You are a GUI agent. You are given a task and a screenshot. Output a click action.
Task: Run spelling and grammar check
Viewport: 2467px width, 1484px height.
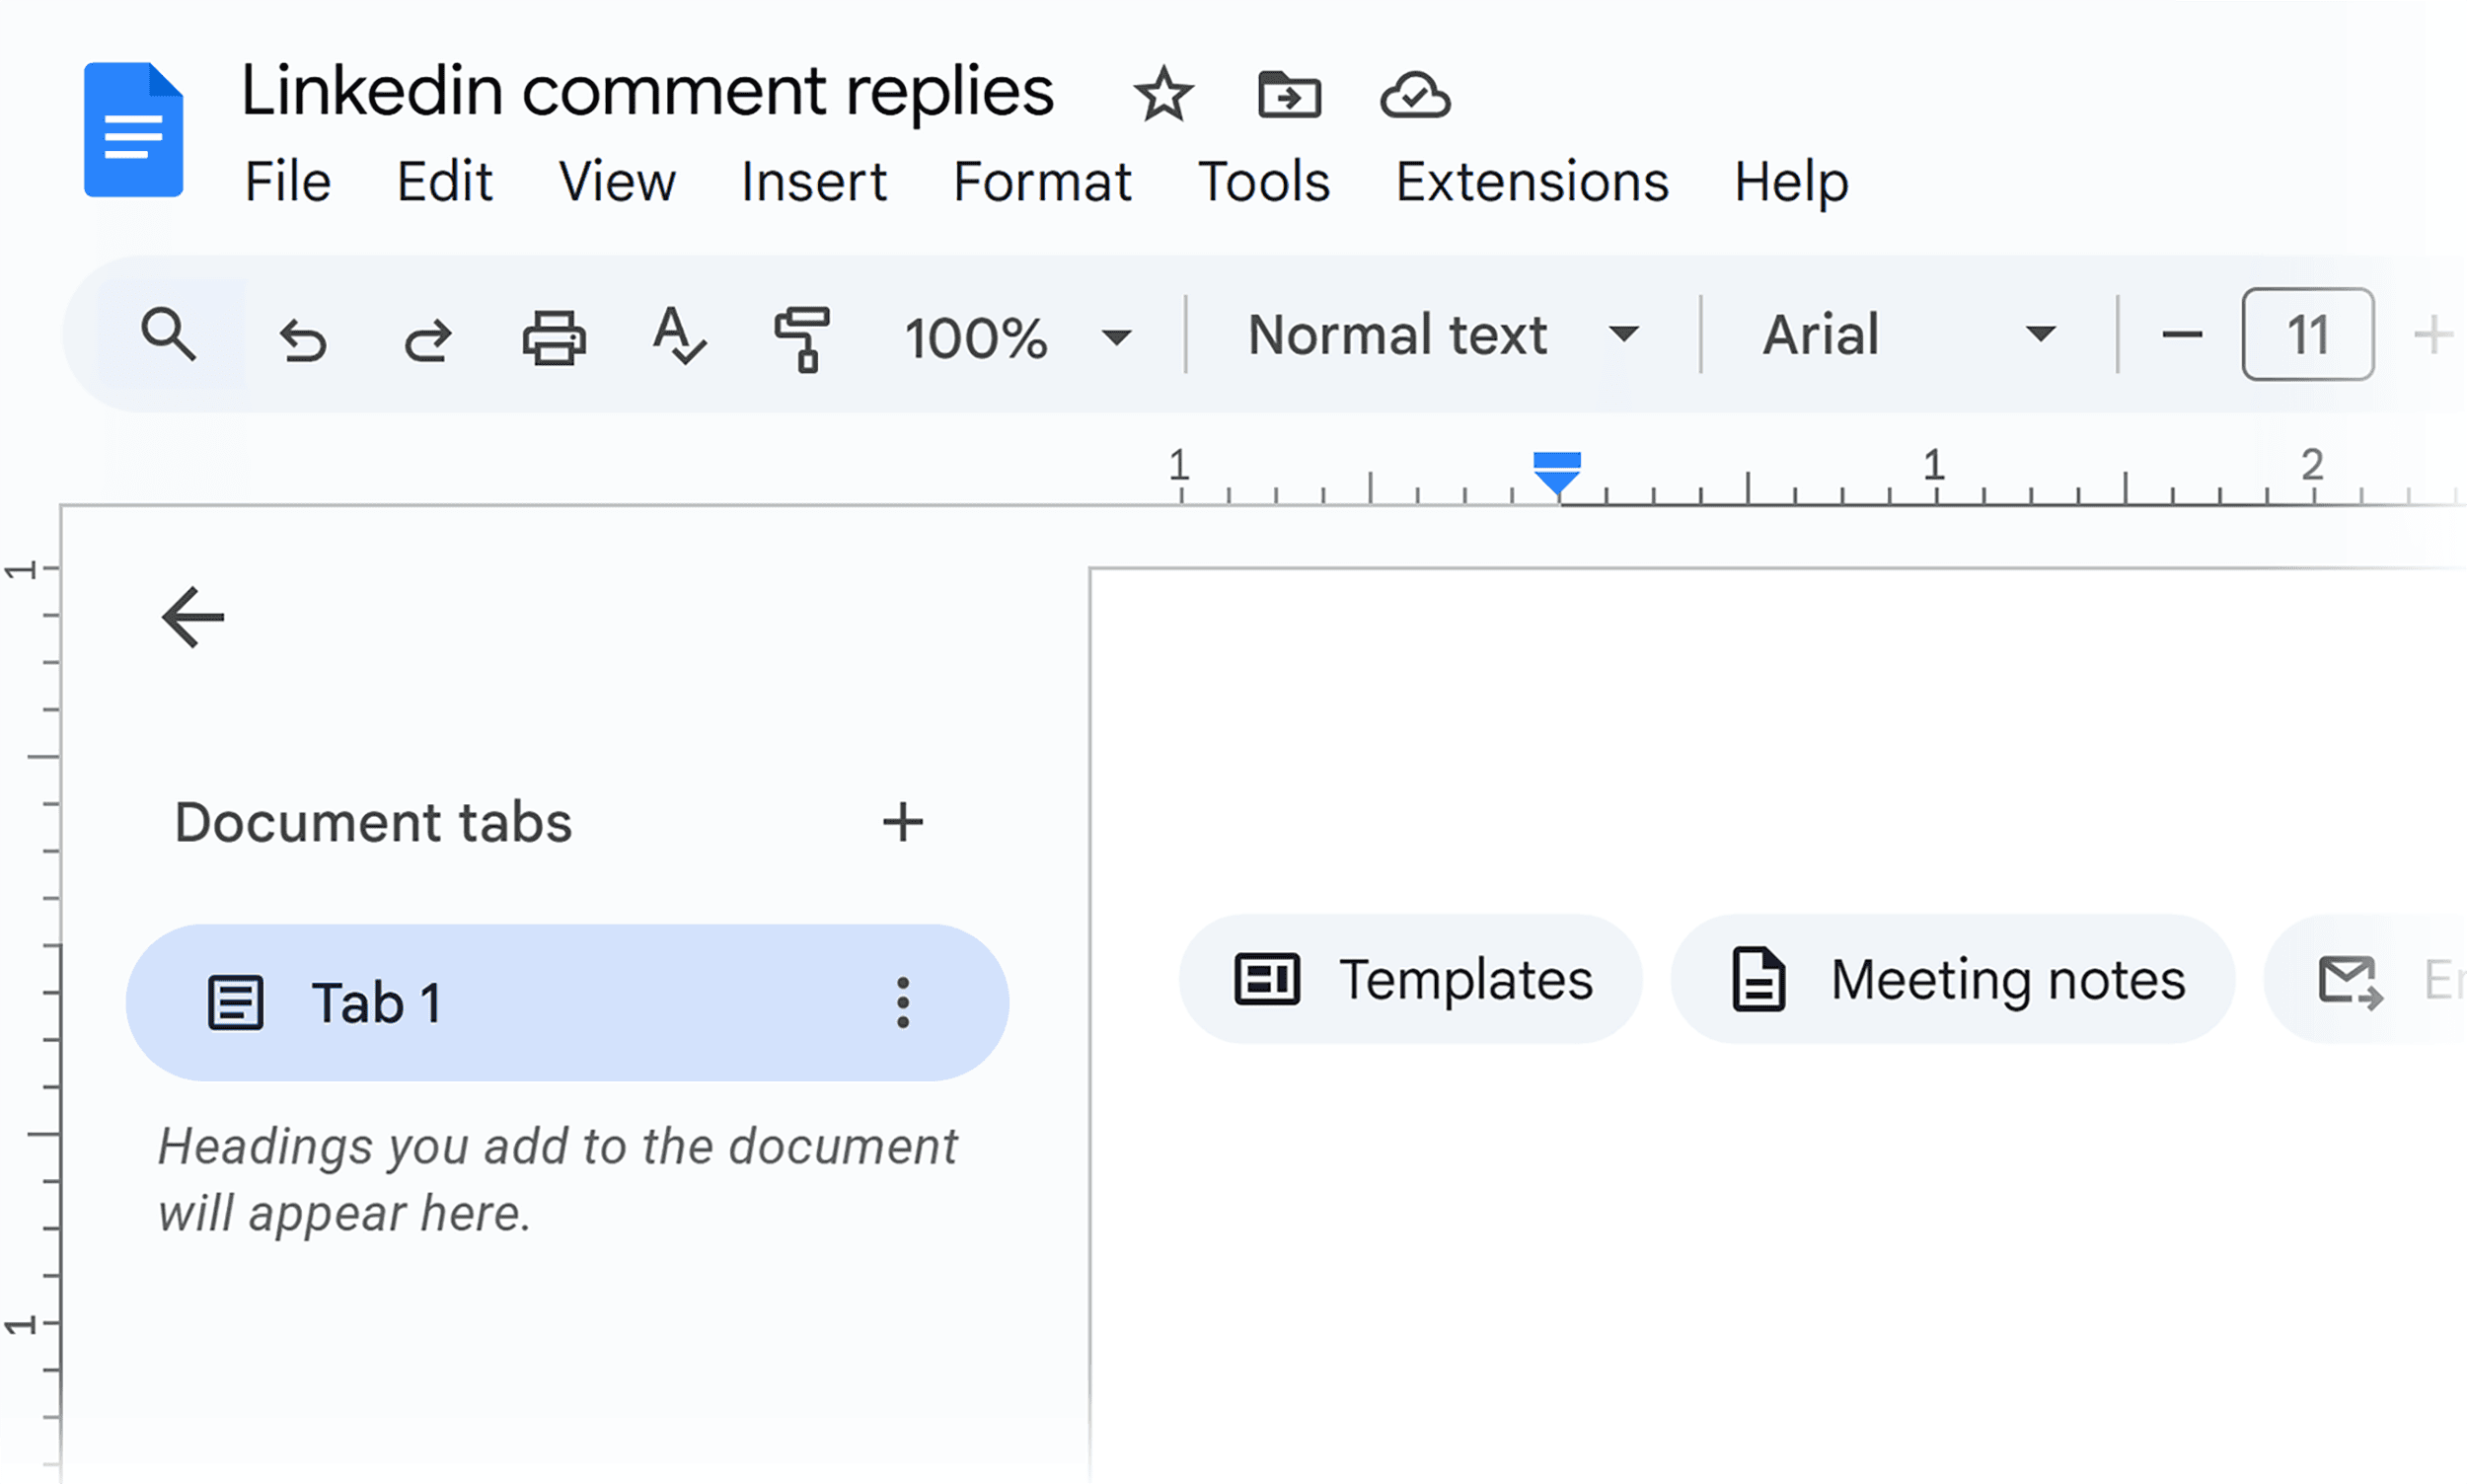[x=678, y=337]
